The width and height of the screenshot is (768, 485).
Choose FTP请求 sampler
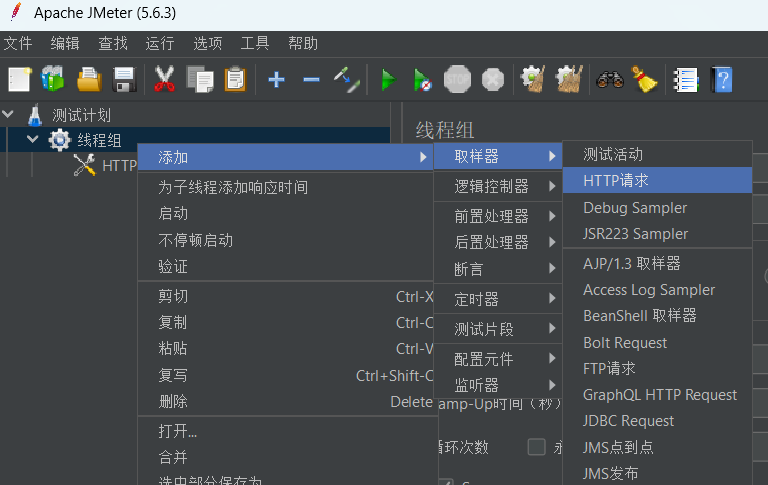(657, 368)
